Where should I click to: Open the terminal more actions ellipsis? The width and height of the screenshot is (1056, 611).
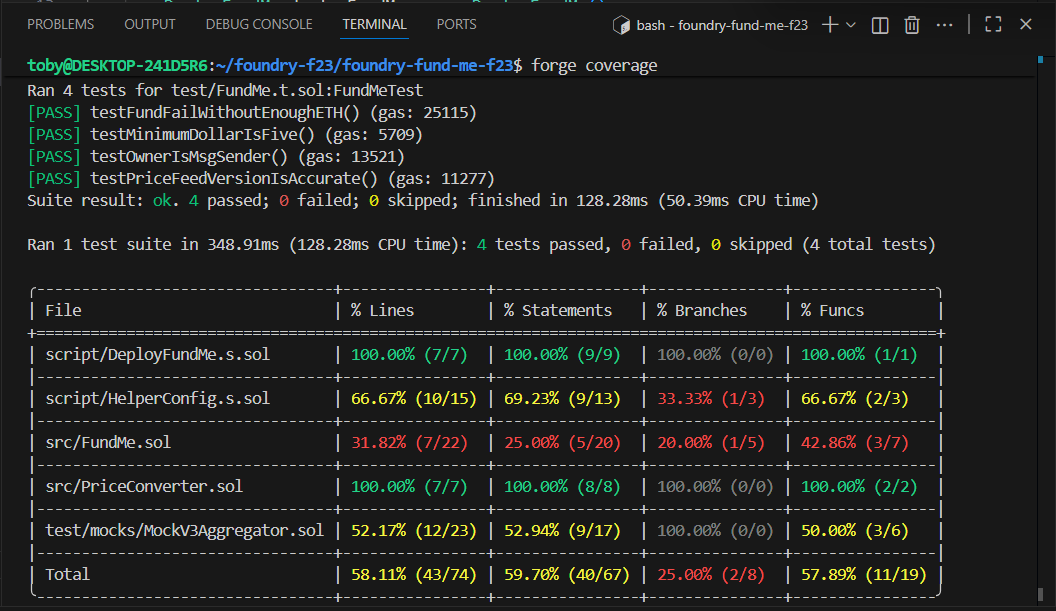(x=945, y=26)
